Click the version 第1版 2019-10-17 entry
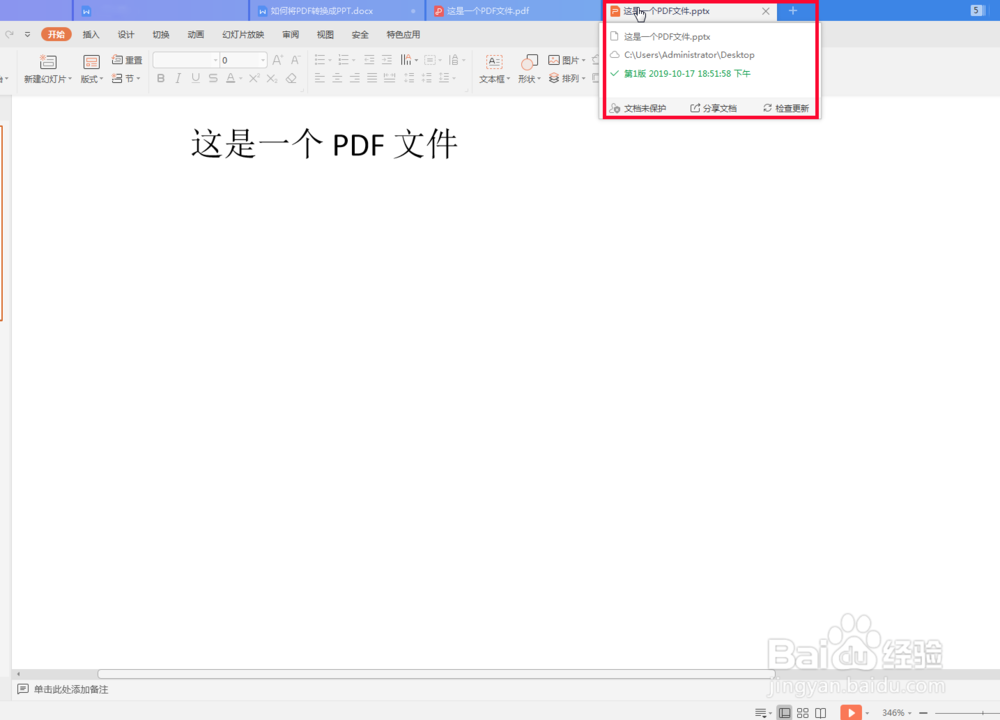Viewport: 1000px width, 720px height. (x=687, y=73)
